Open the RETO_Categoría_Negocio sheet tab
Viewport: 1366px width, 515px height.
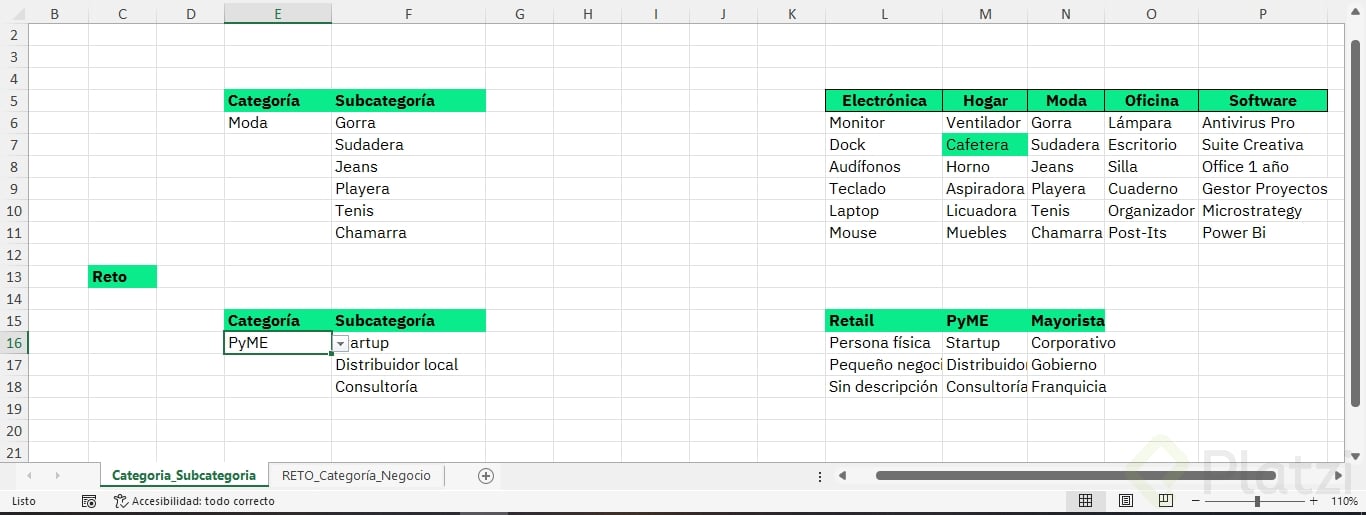click(x=356, y=476)
